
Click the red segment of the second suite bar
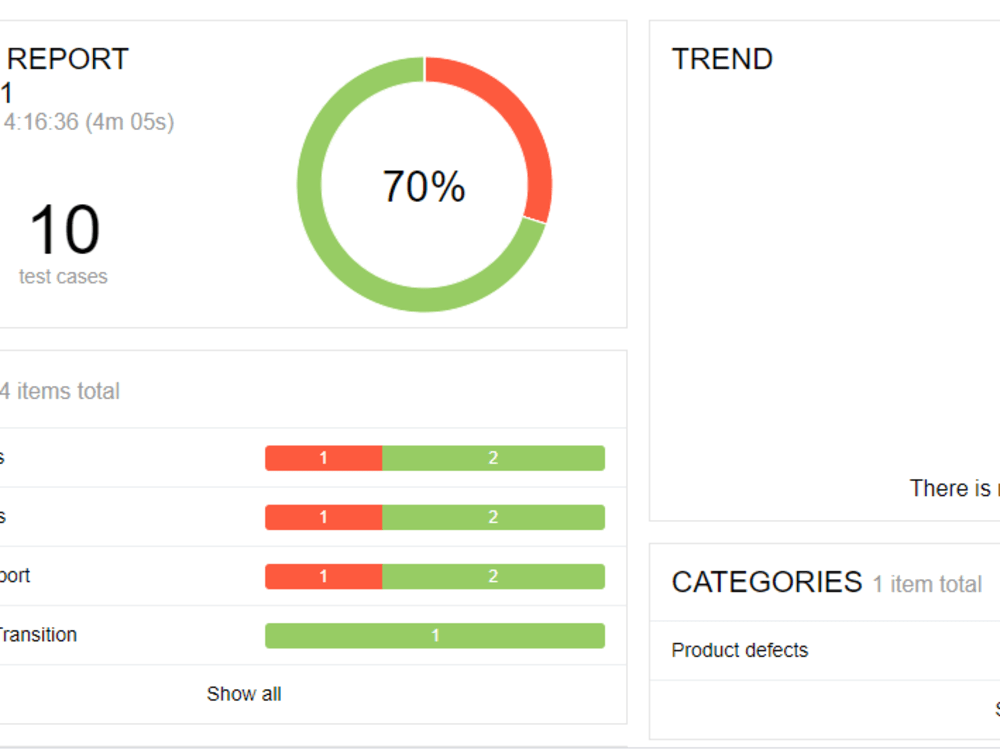(x=322, y=516)
